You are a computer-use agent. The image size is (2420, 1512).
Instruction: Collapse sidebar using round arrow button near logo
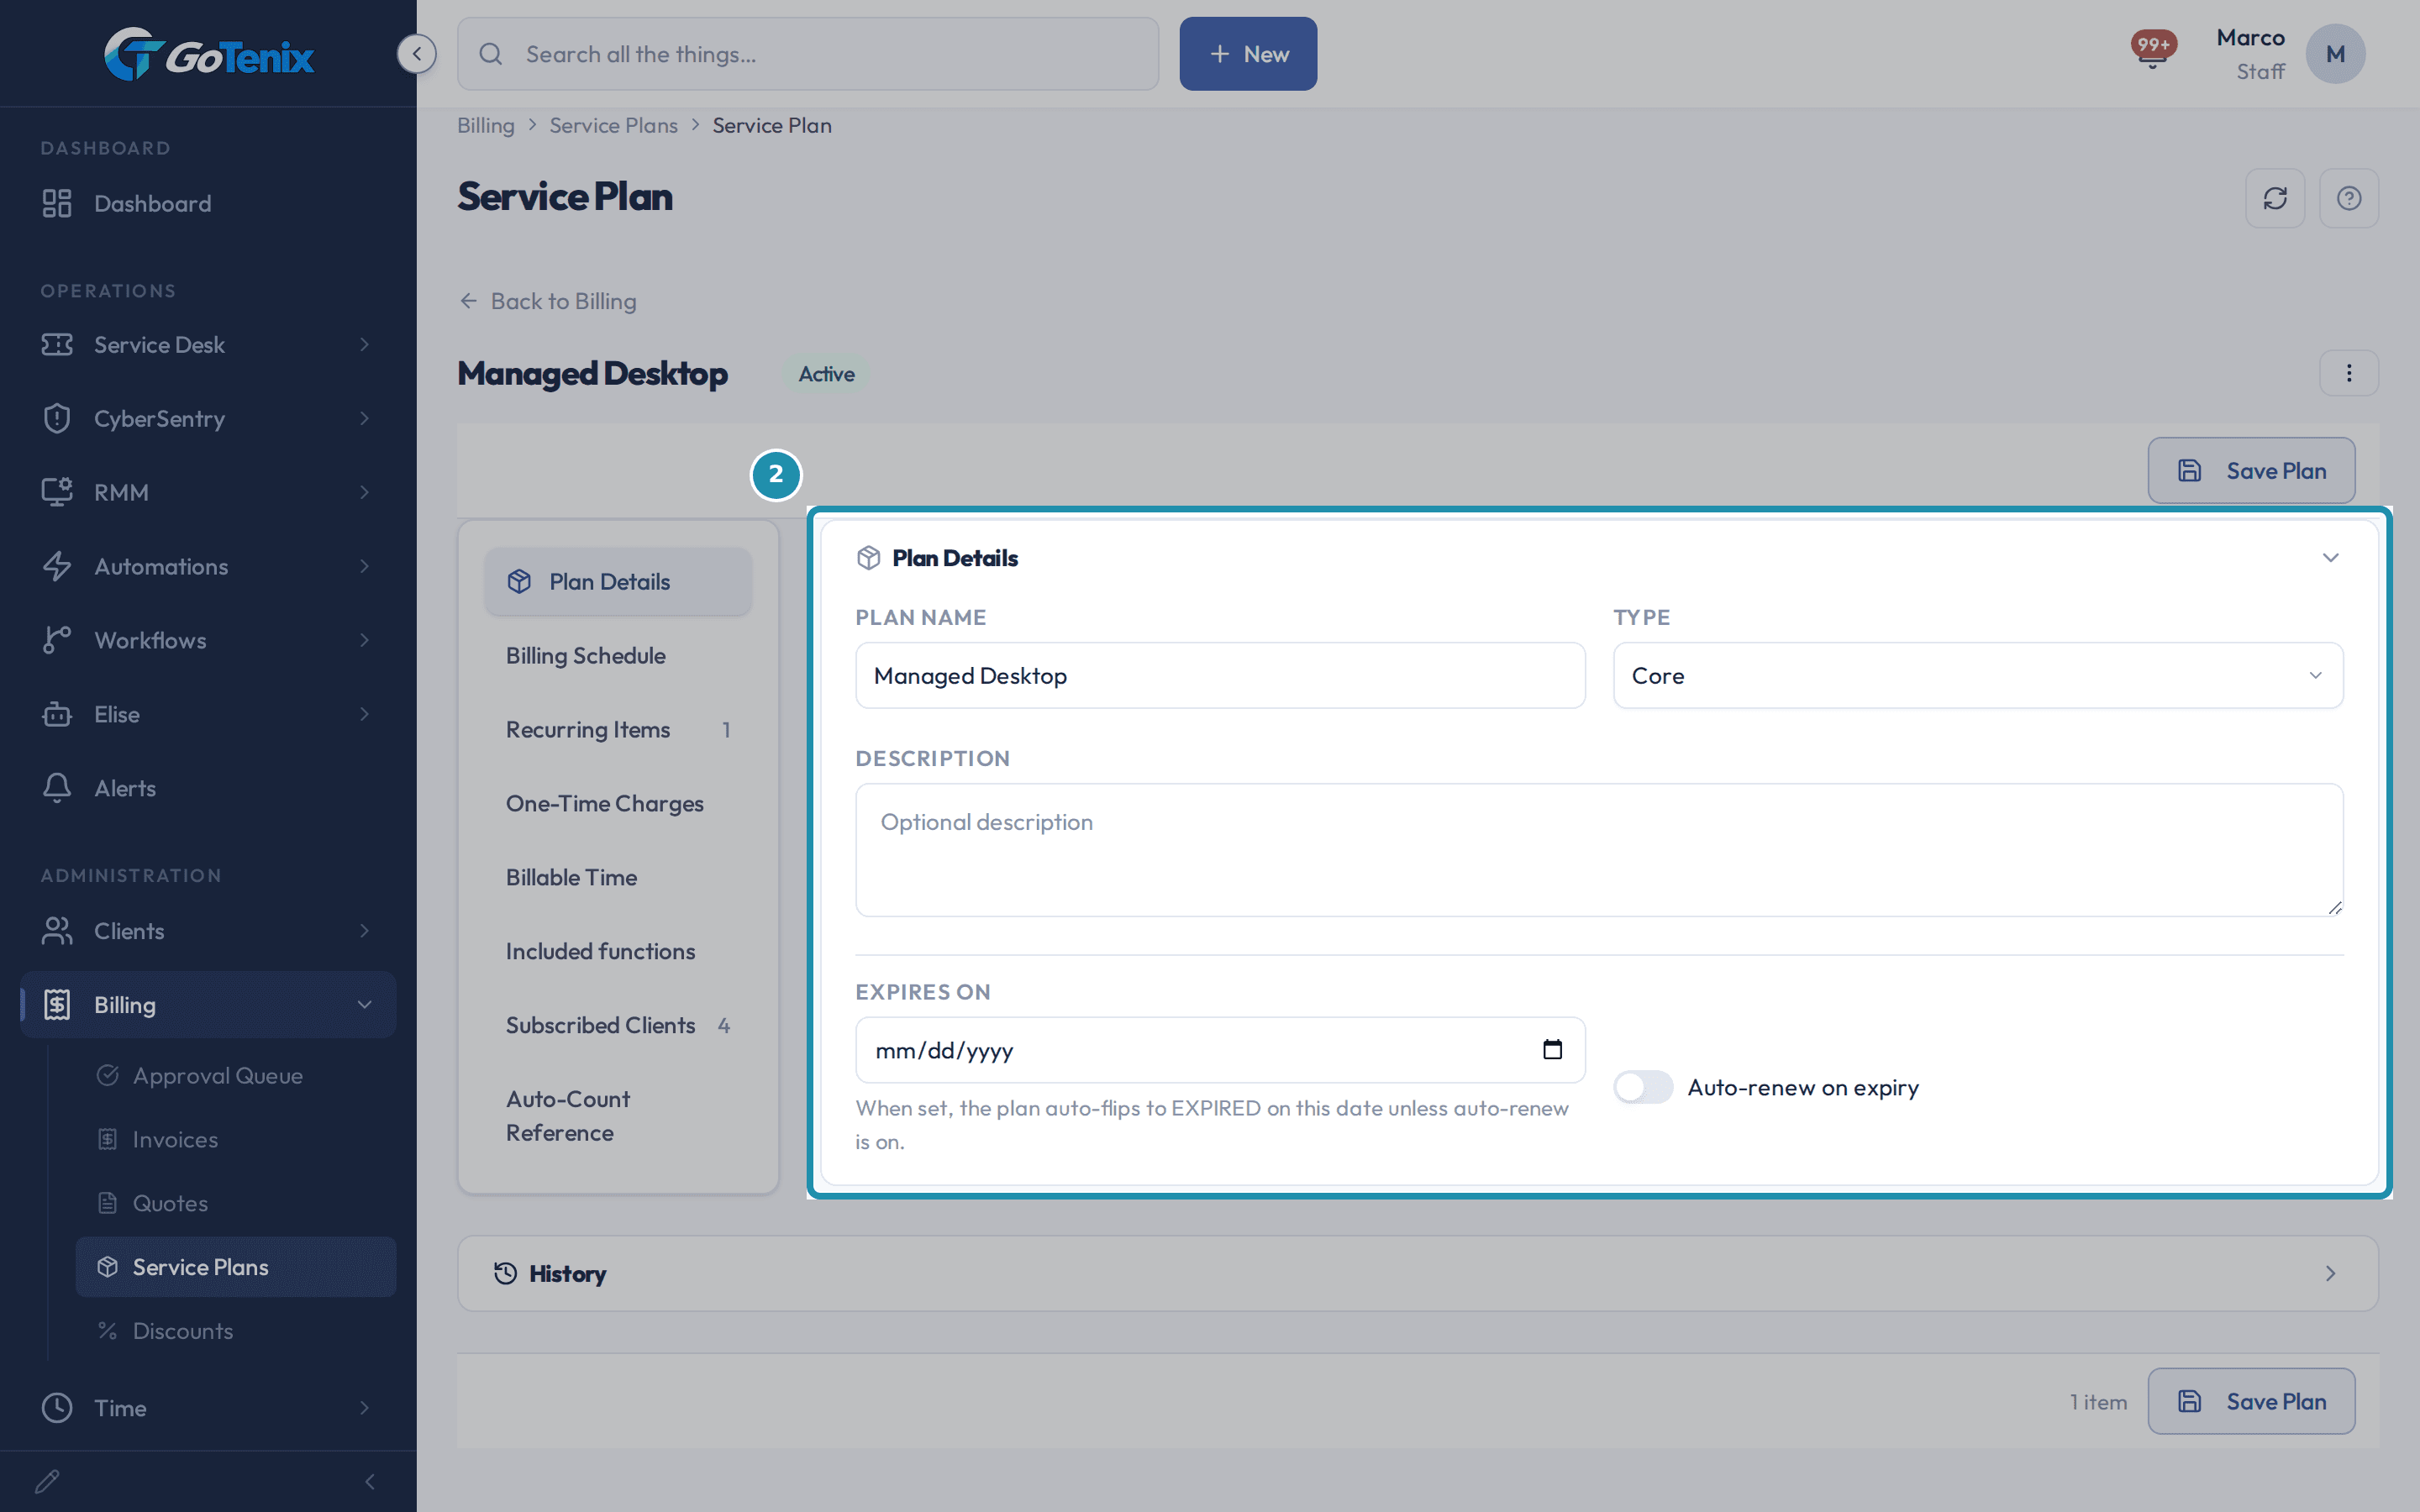416,54
